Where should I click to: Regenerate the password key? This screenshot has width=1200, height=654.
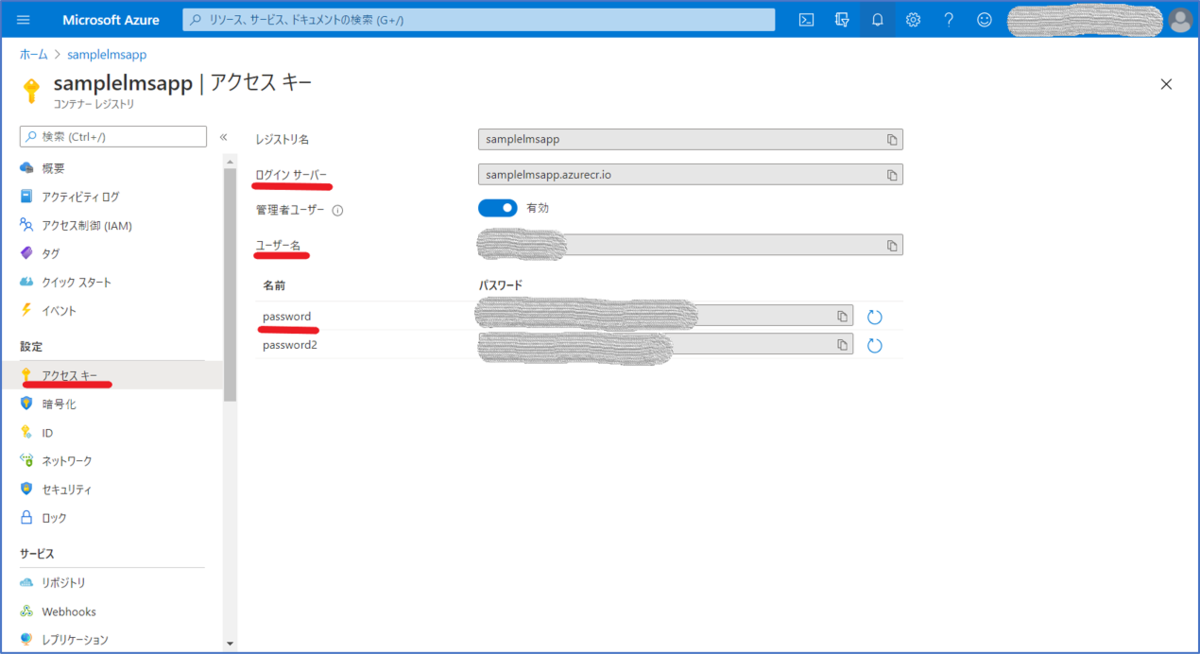(874, 317)
